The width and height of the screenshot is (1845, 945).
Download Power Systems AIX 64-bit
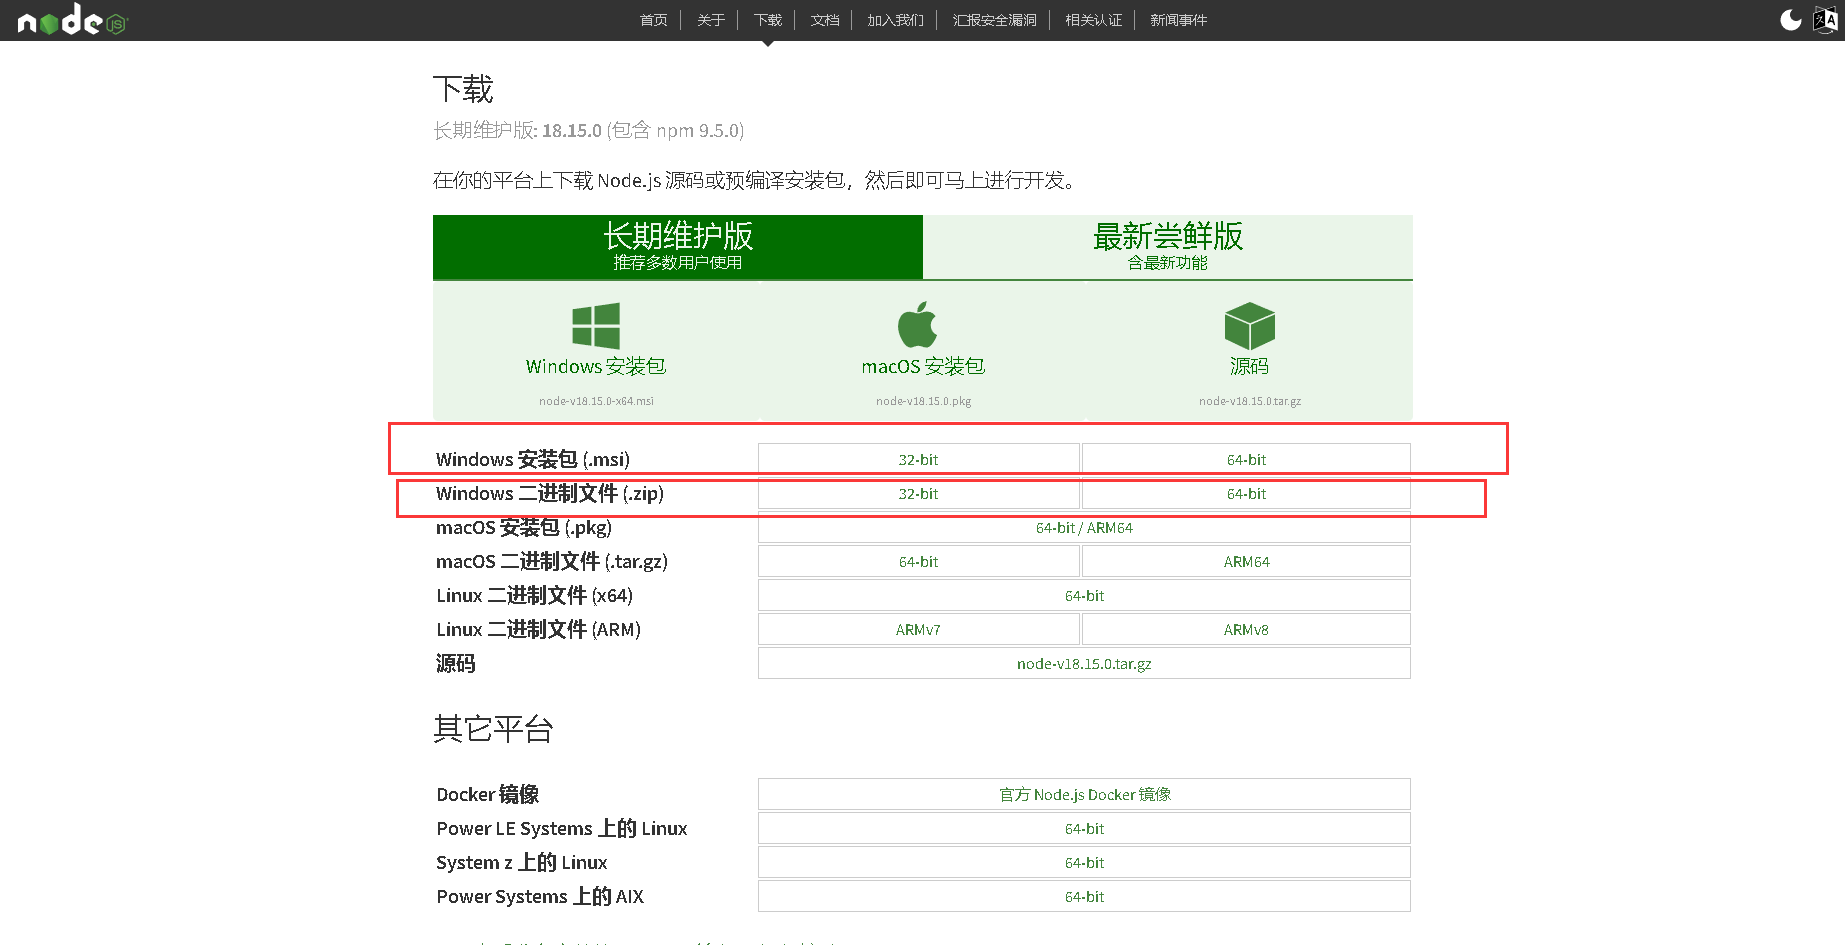click(1084, 897)
